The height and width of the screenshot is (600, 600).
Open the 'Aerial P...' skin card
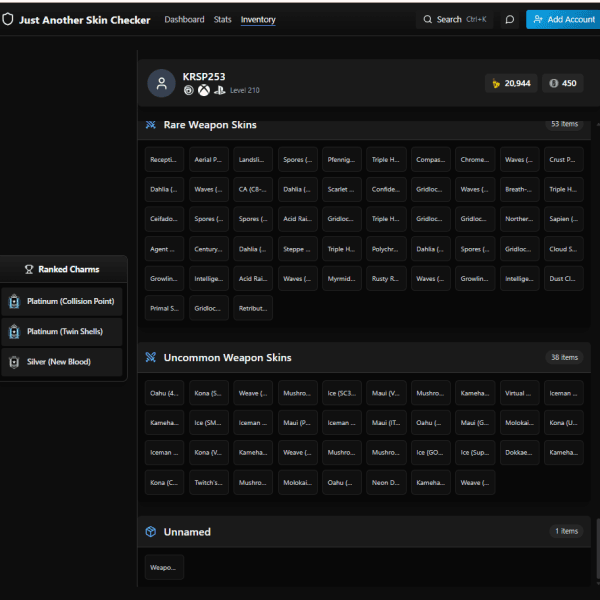coord(209,159)
